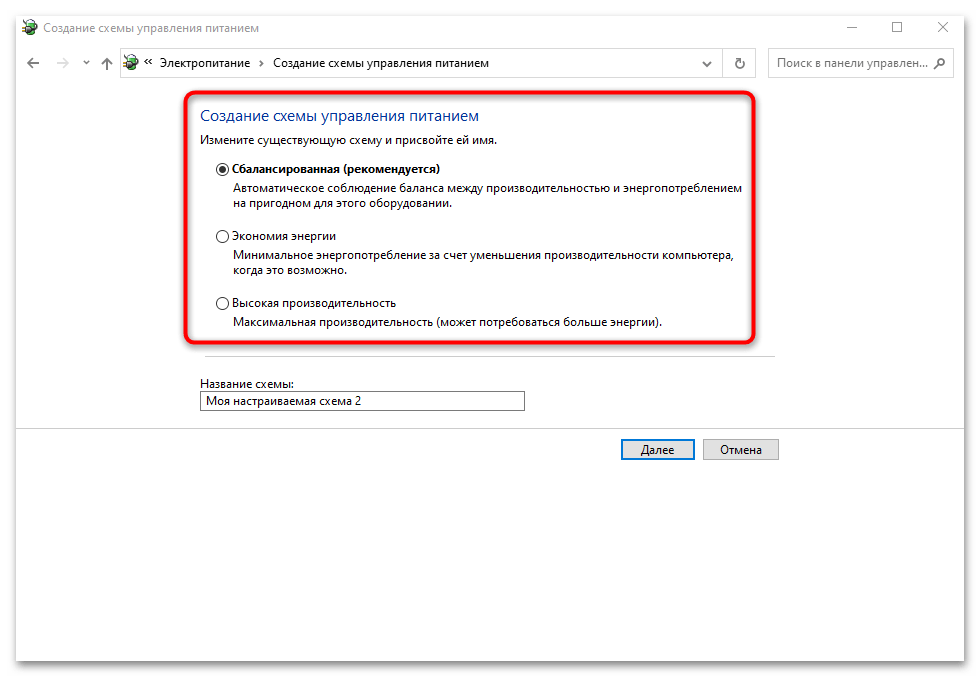Click the Название схемы label
Screen dimensions: 980x677
tap(247, 384)
